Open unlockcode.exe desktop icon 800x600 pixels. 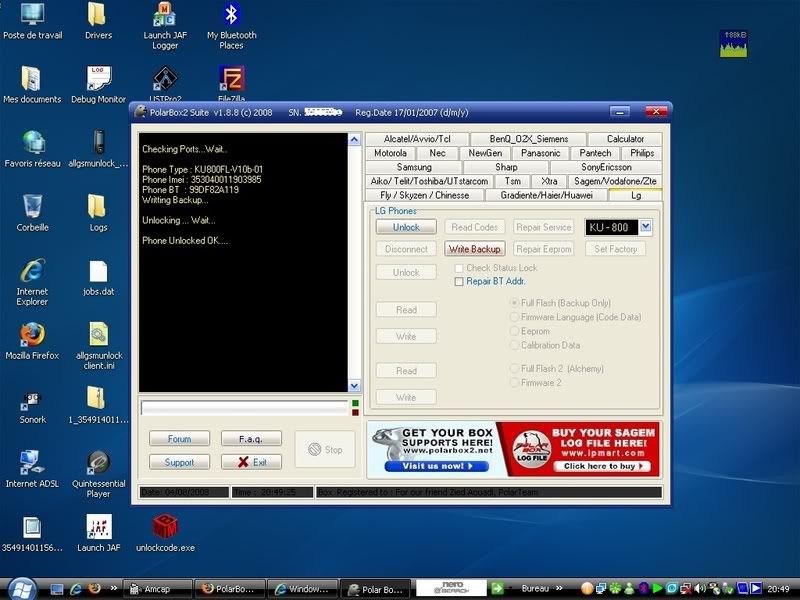coord(165,533)
